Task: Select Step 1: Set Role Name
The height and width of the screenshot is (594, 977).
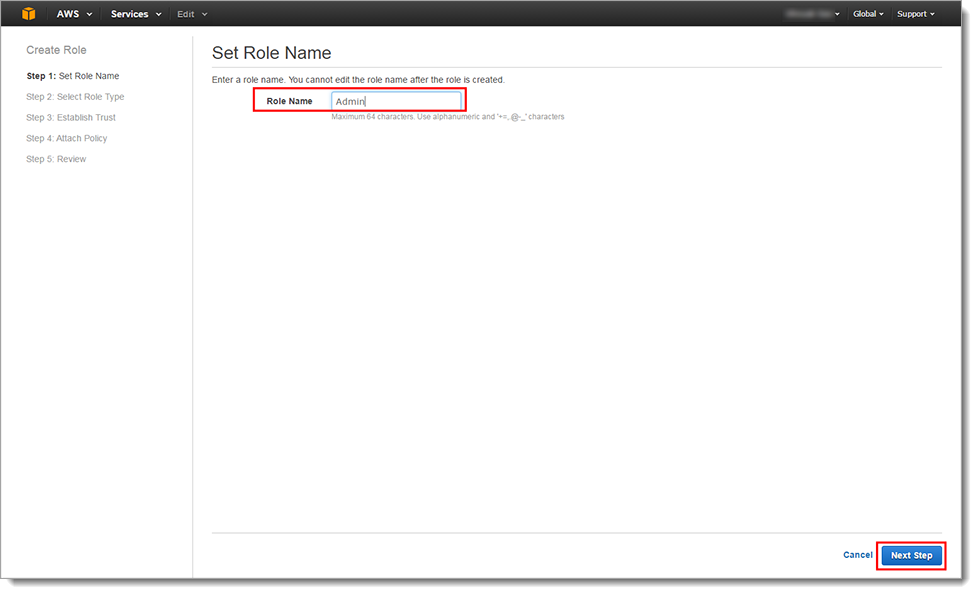Action: (x=72, y=76)
